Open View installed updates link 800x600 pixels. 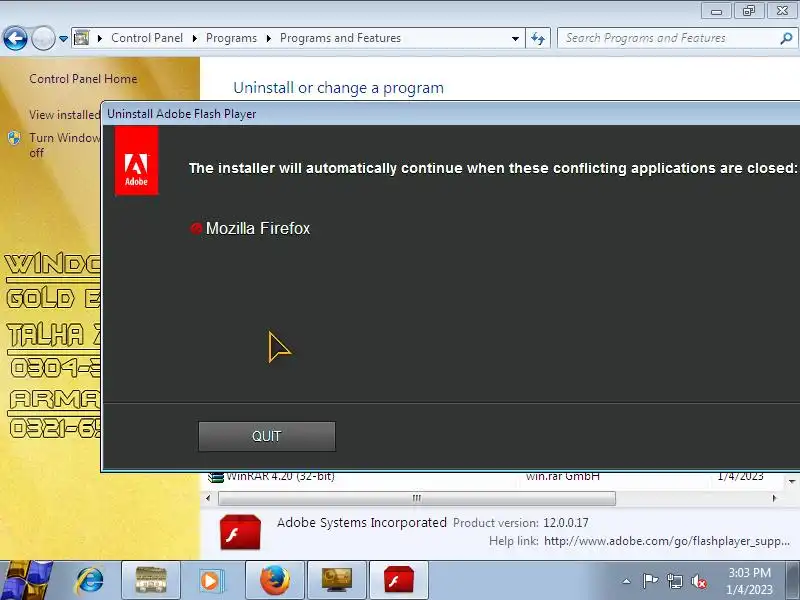[x=65, y=115]
